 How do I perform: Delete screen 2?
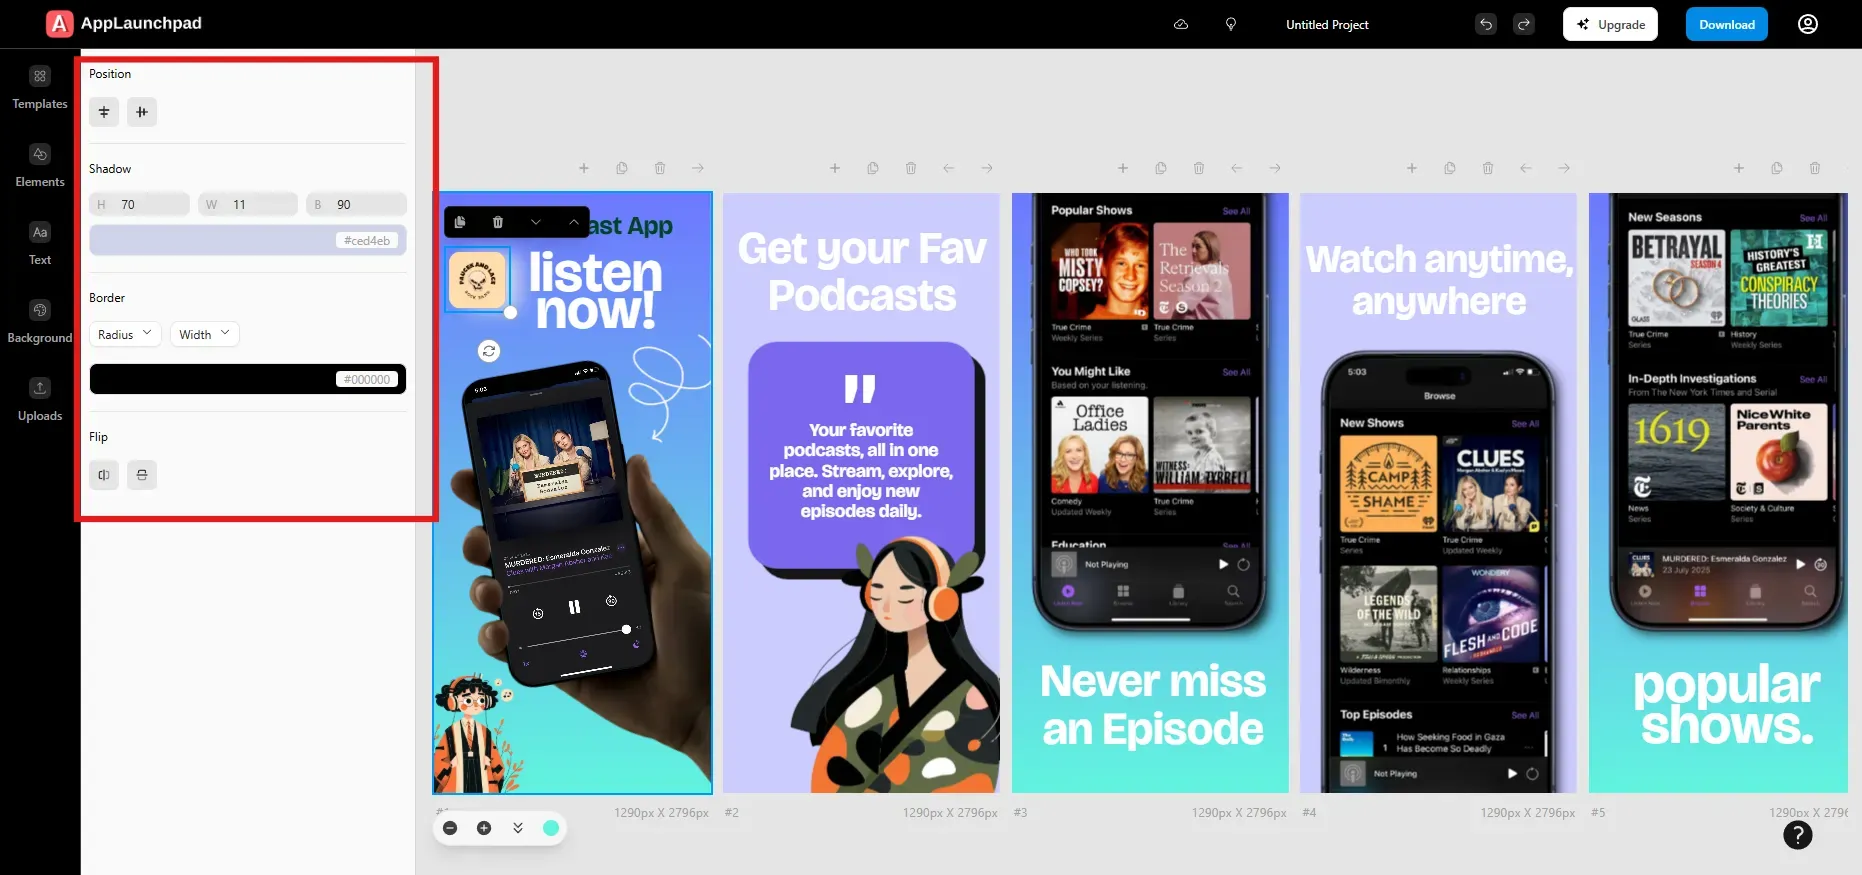click(x=911, y=168)
